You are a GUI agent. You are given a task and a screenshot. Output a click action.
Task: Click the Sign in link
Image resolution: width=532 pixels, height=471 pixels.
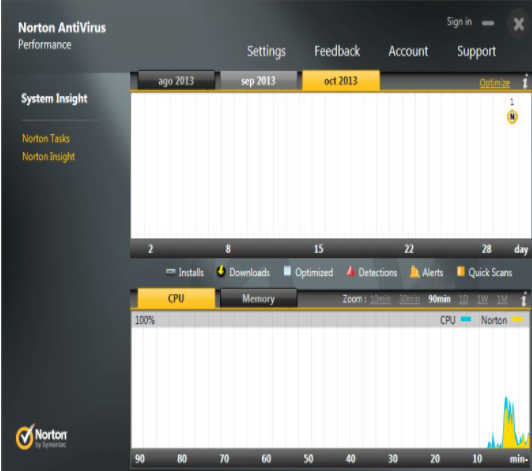click(x=459, y=22)
